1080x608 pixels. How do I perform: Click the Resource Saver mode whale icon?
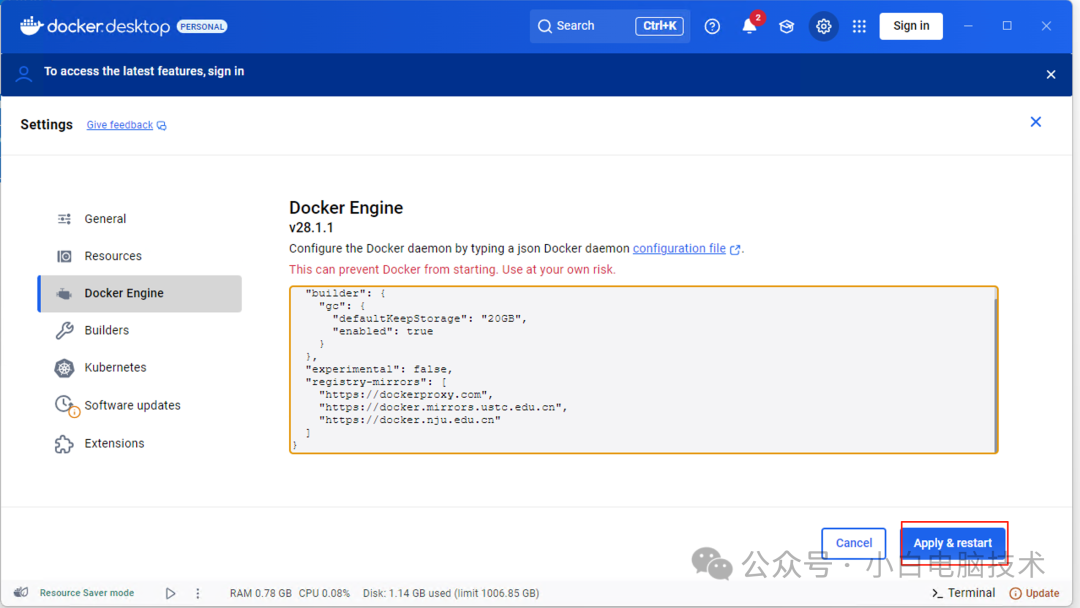pos(21,592)
